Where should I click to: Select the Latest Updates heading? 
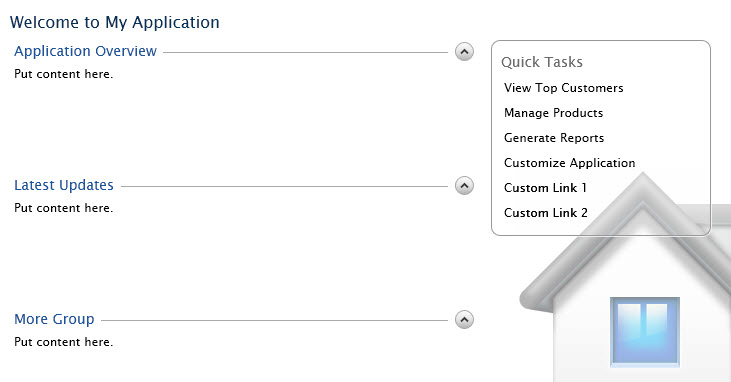[x=64, y=185]
